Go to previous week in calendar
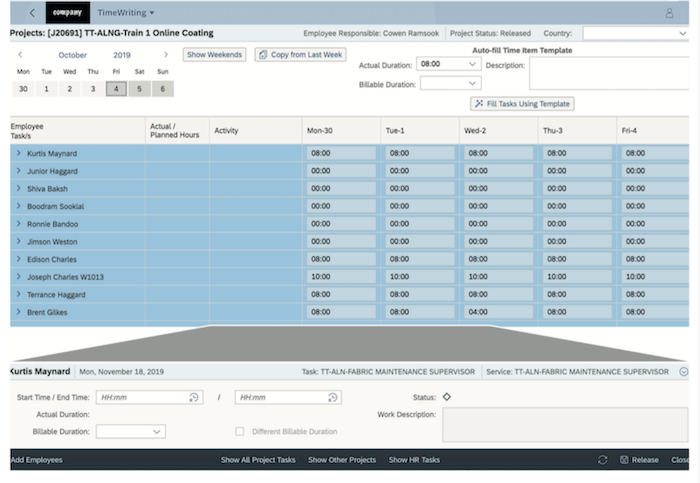The height and width of the screenshot is (483, 700). (x=20, y=54)
